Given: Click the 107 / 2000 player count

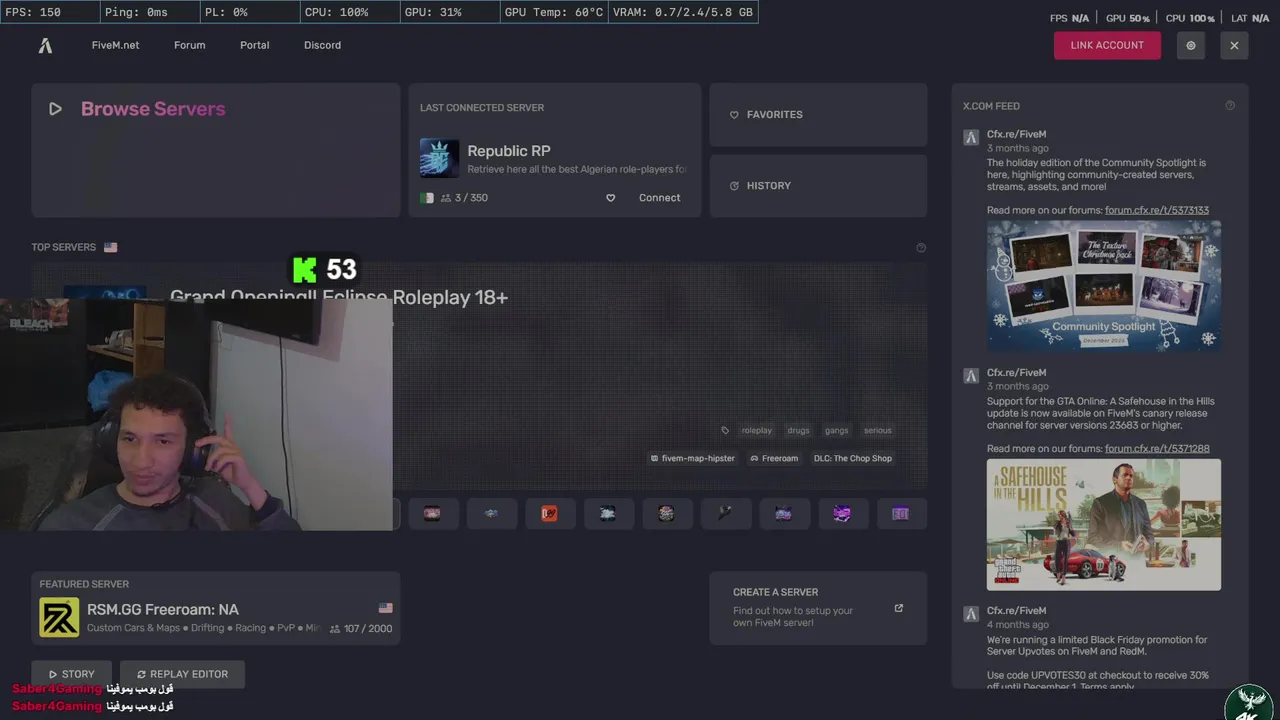Looking at the screenshot, I should 368,629.
